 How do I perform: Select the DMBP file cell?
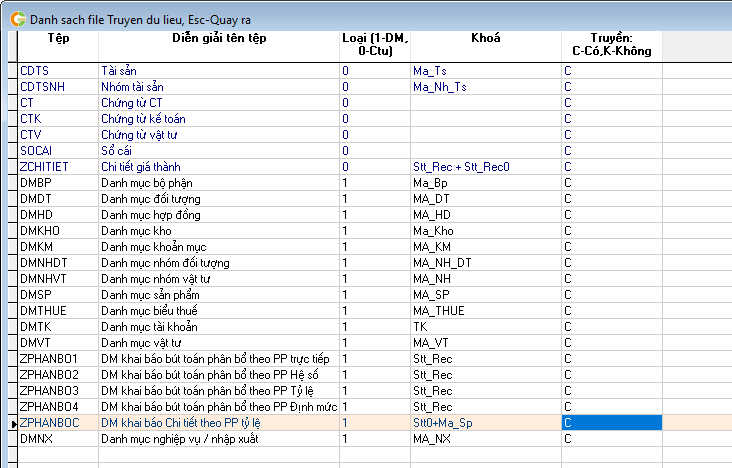click(x=58, y=183)
